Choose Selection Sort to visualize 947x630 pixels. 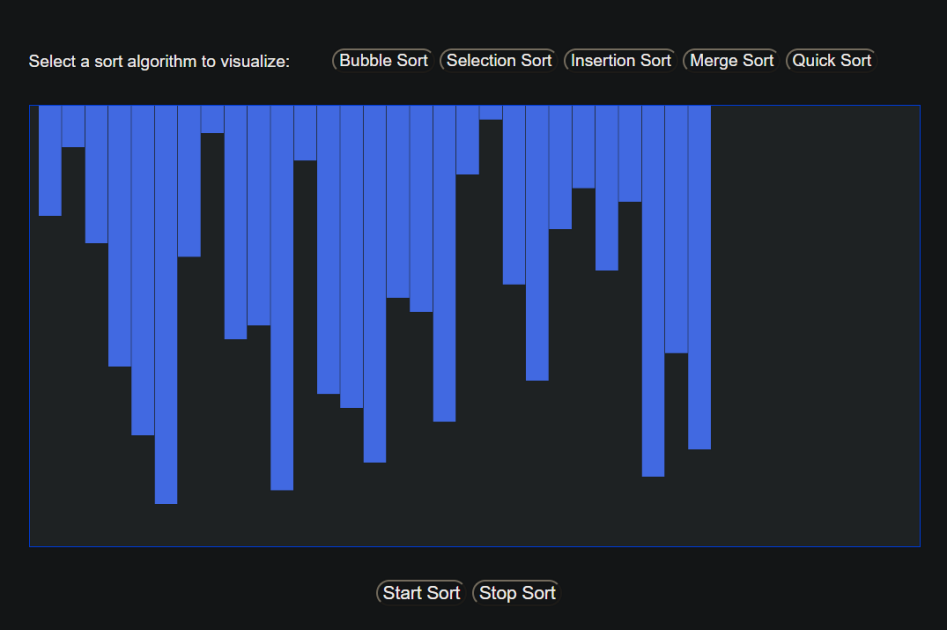[498, 60]
